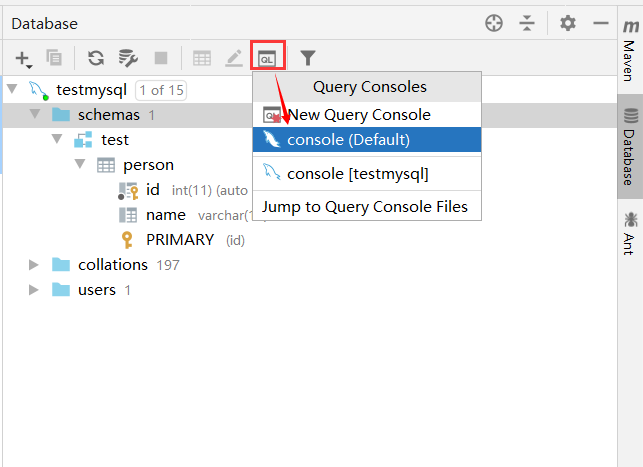
Task: Open the Maven side tab
Action: (x=629, y=51)
